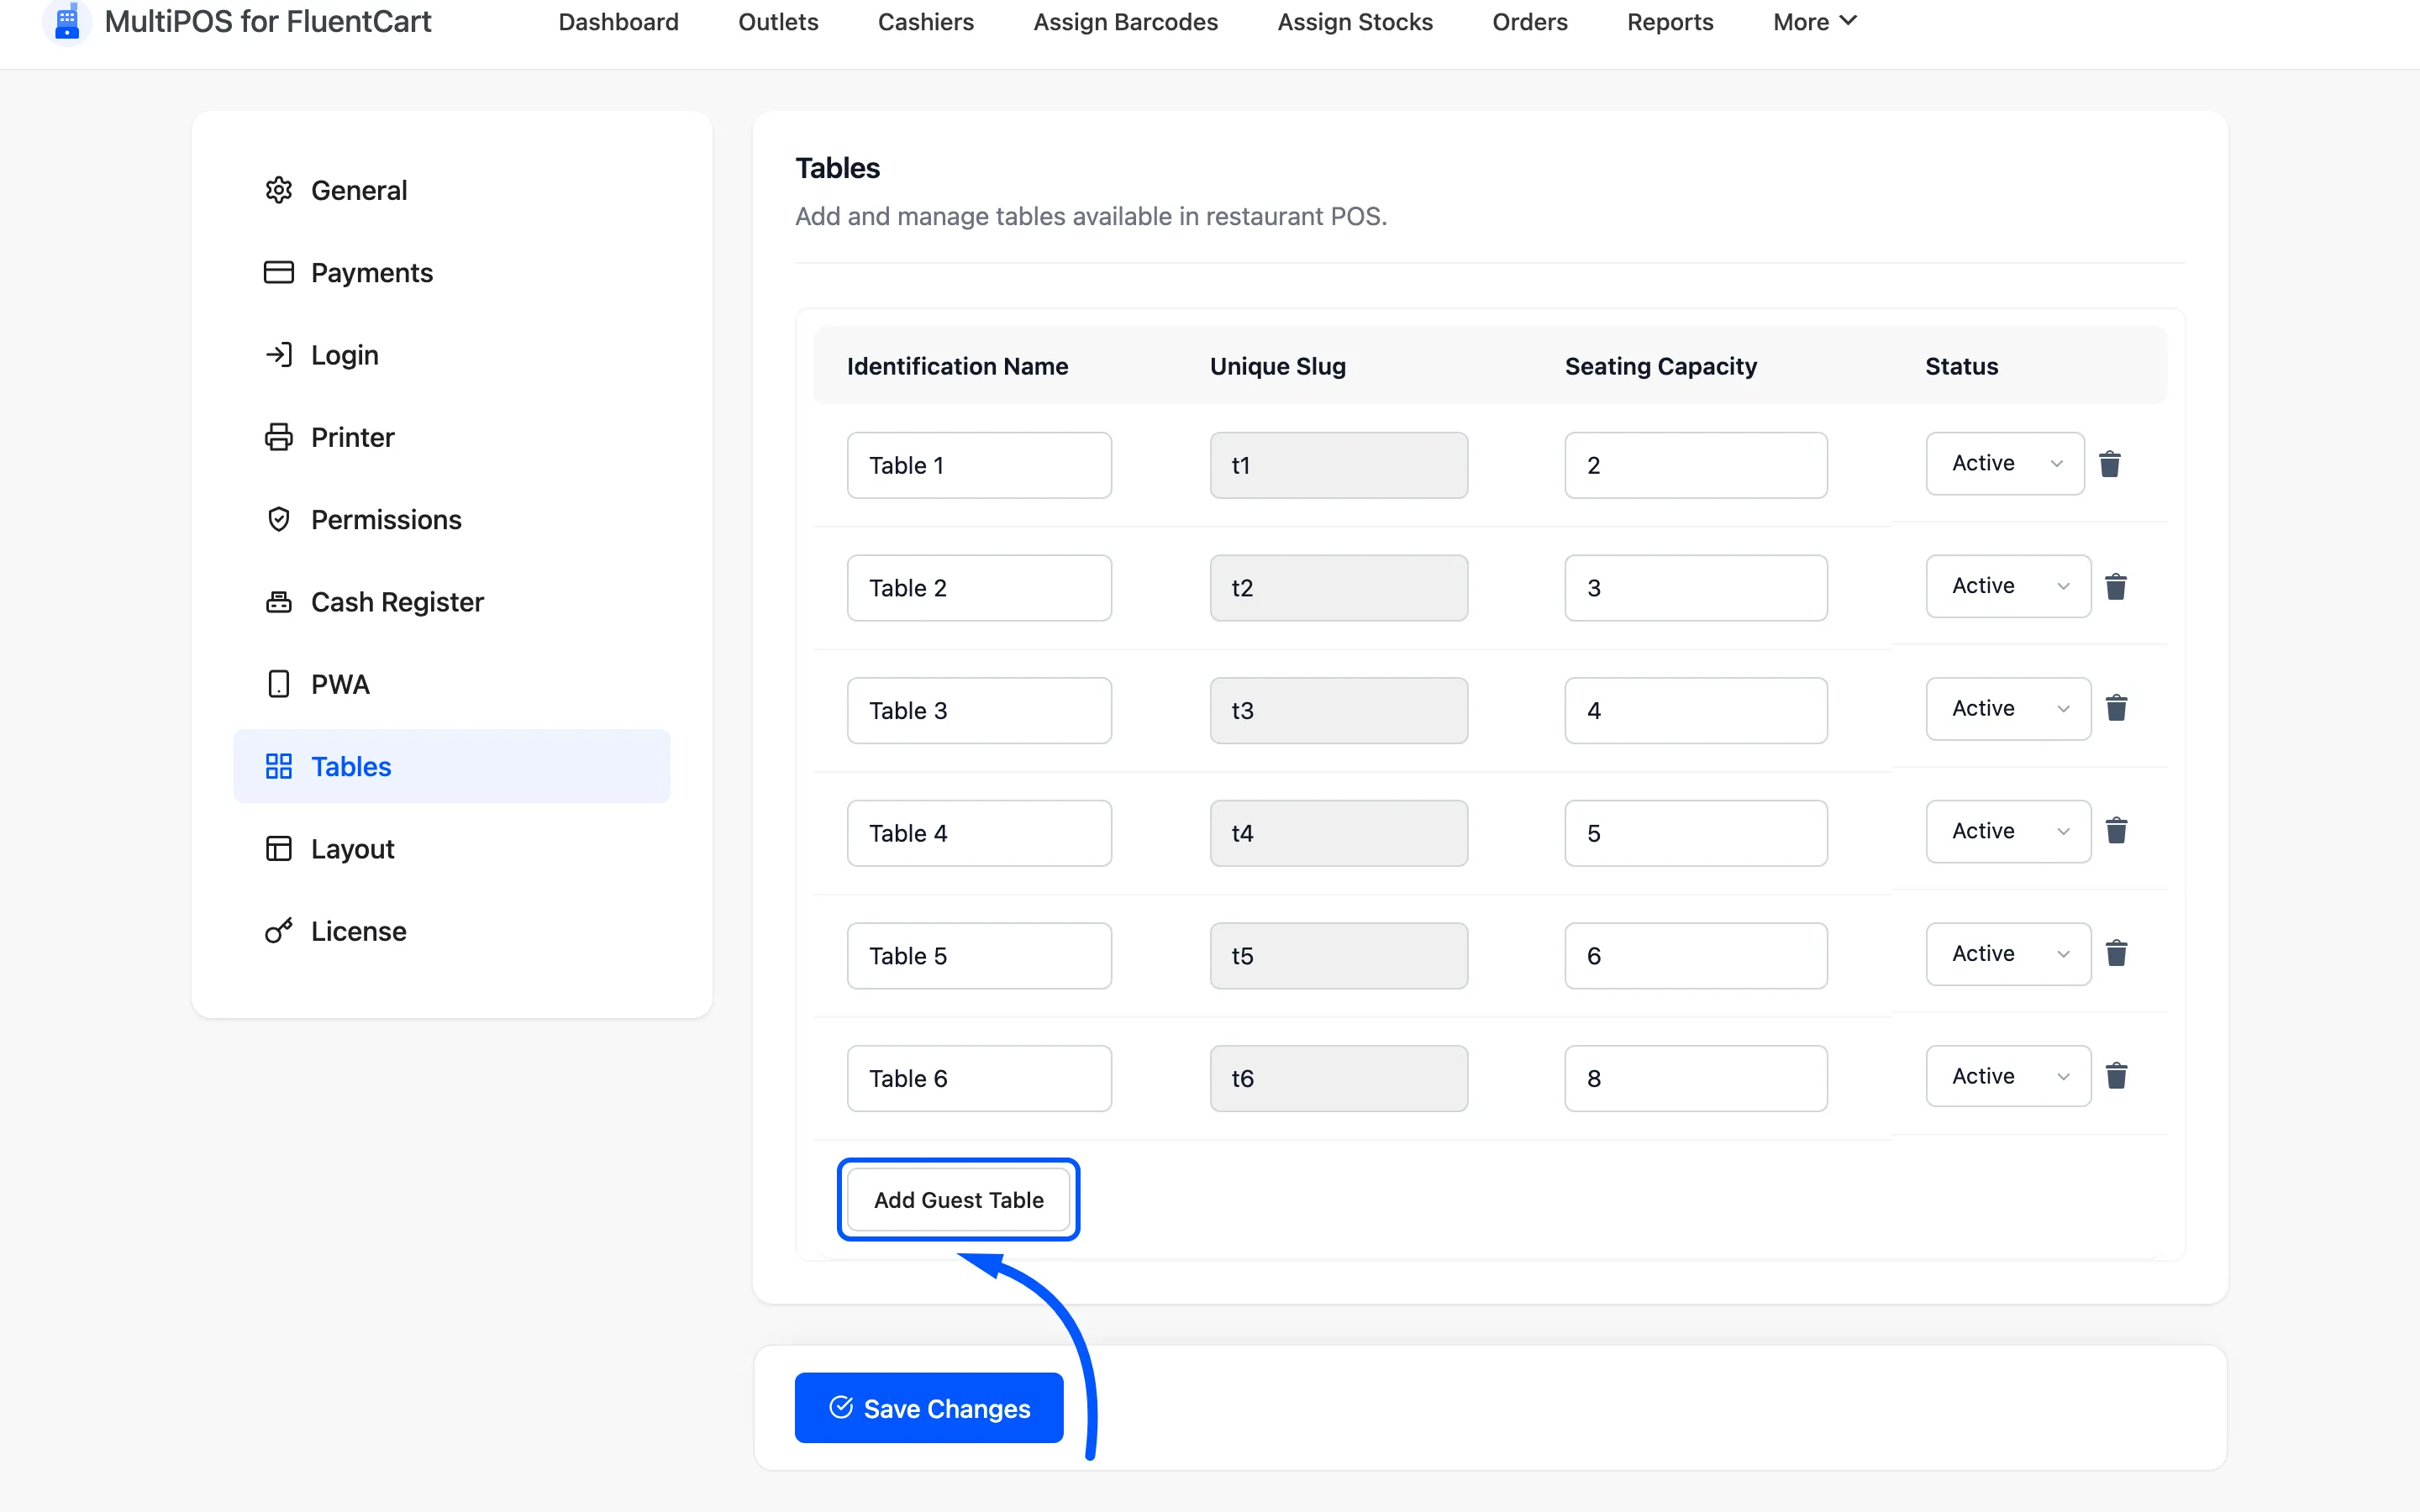Open Outlets page from navigation
The image size is (2420, 1512).
point(778,22)
